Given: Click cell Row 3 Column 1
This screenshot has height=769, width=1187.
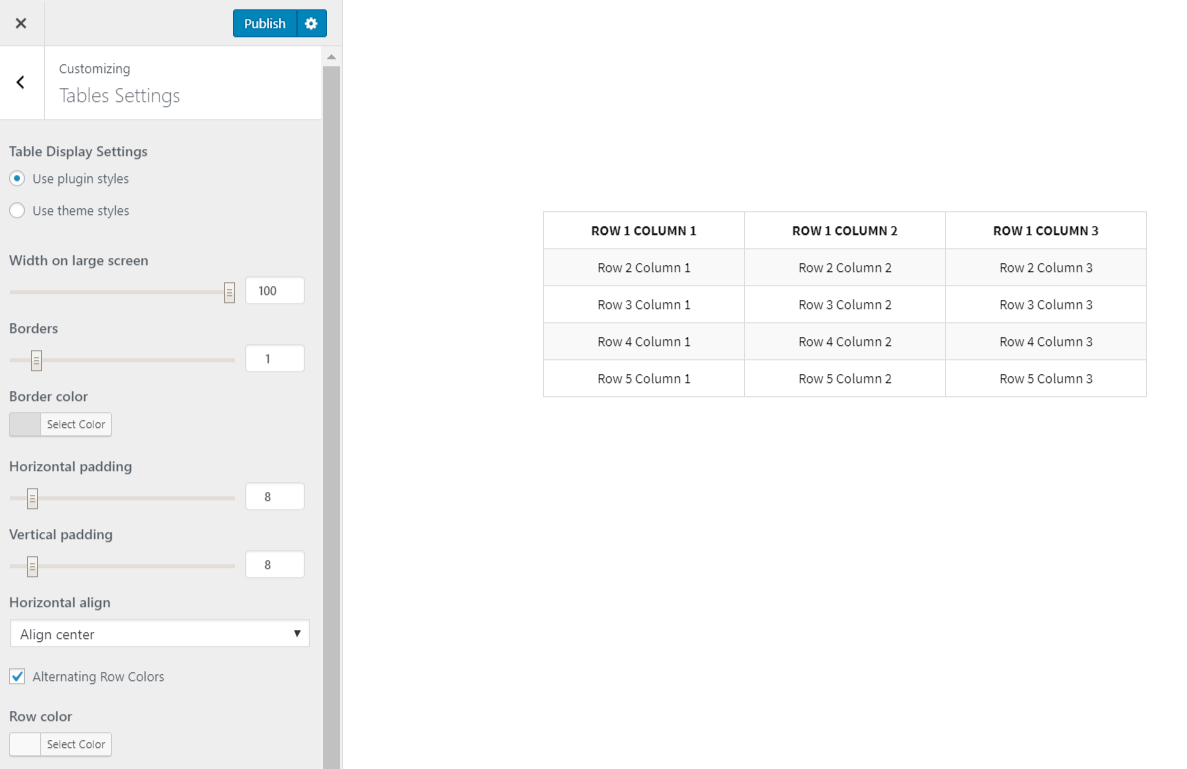Looking at the screenshot, I should coord(643,305).
